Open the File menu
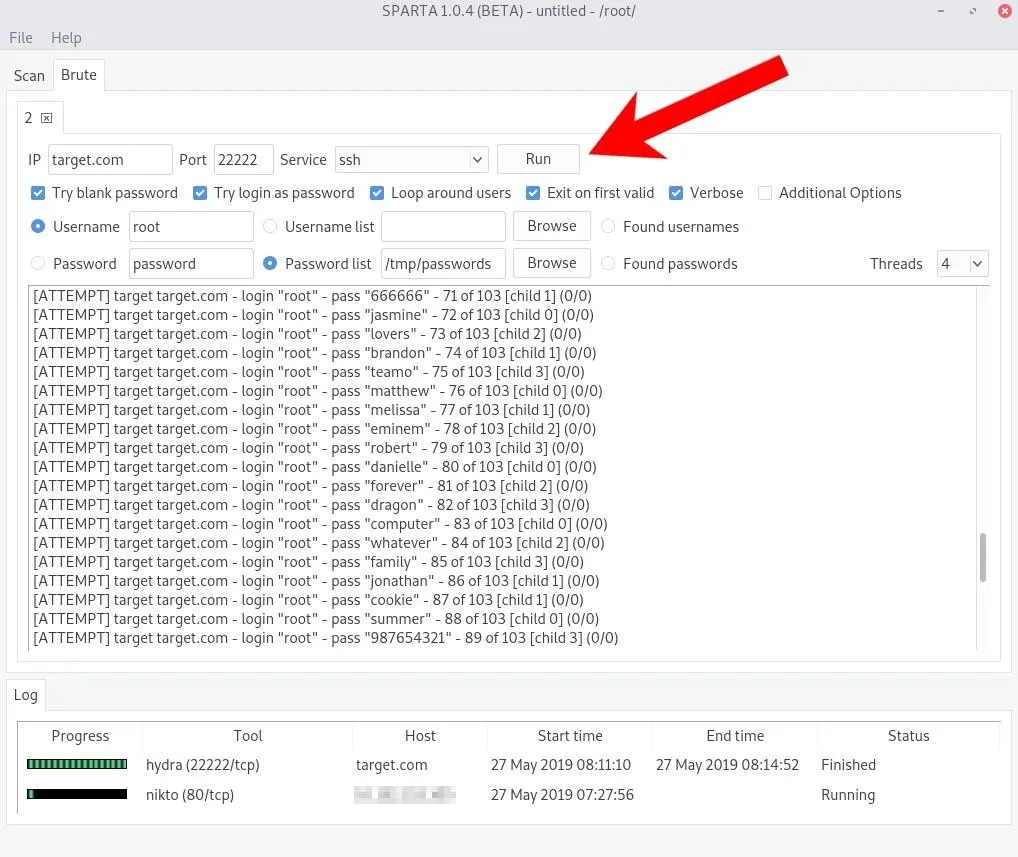This screenshot has width=1018, height=857. tap(21, 38)
